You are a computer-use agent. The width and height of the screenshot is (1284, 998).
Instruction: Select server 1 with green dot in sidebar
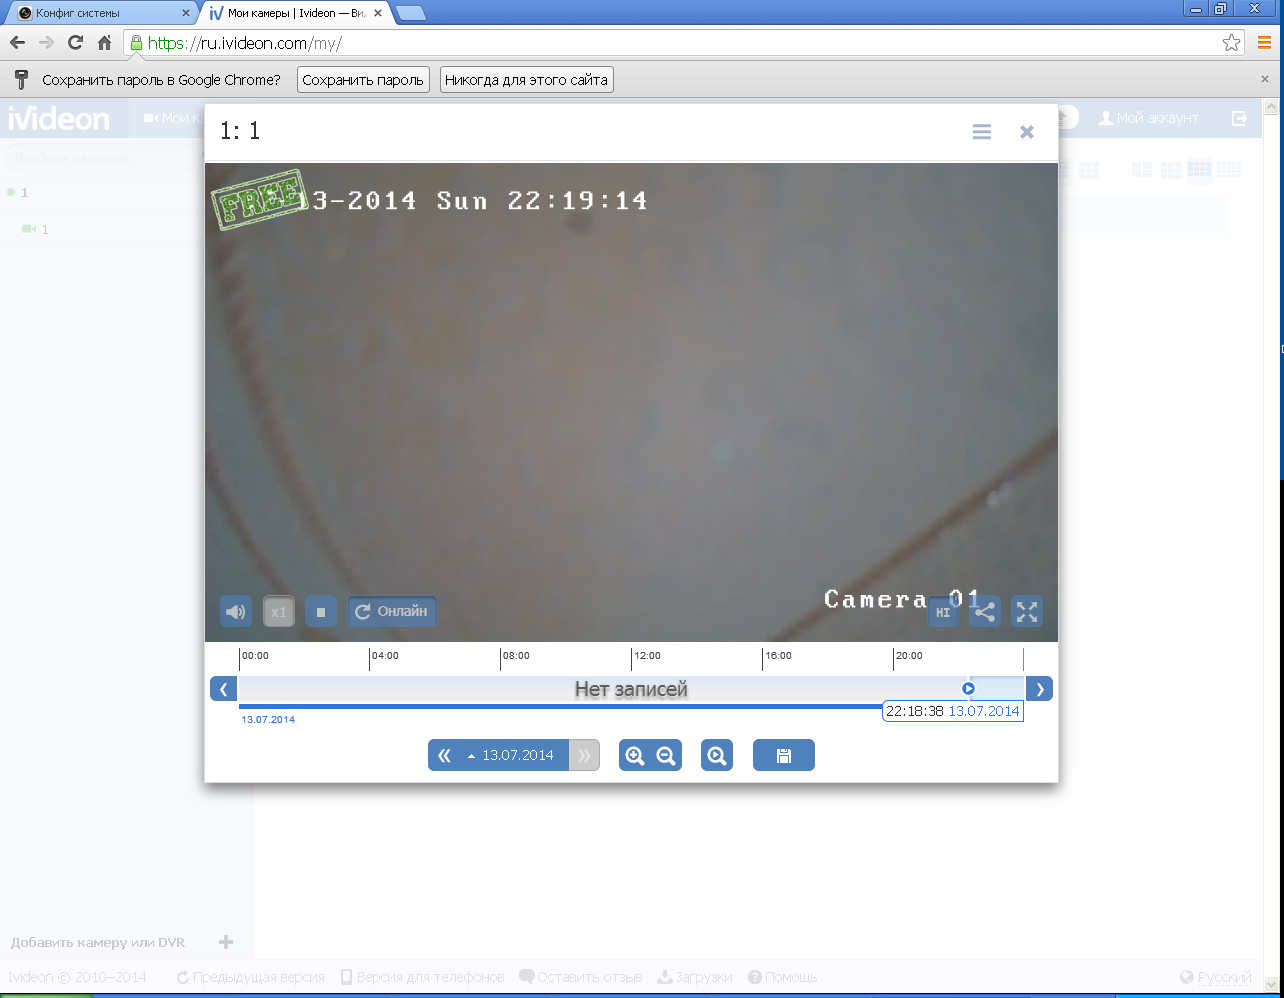(18, 192)
